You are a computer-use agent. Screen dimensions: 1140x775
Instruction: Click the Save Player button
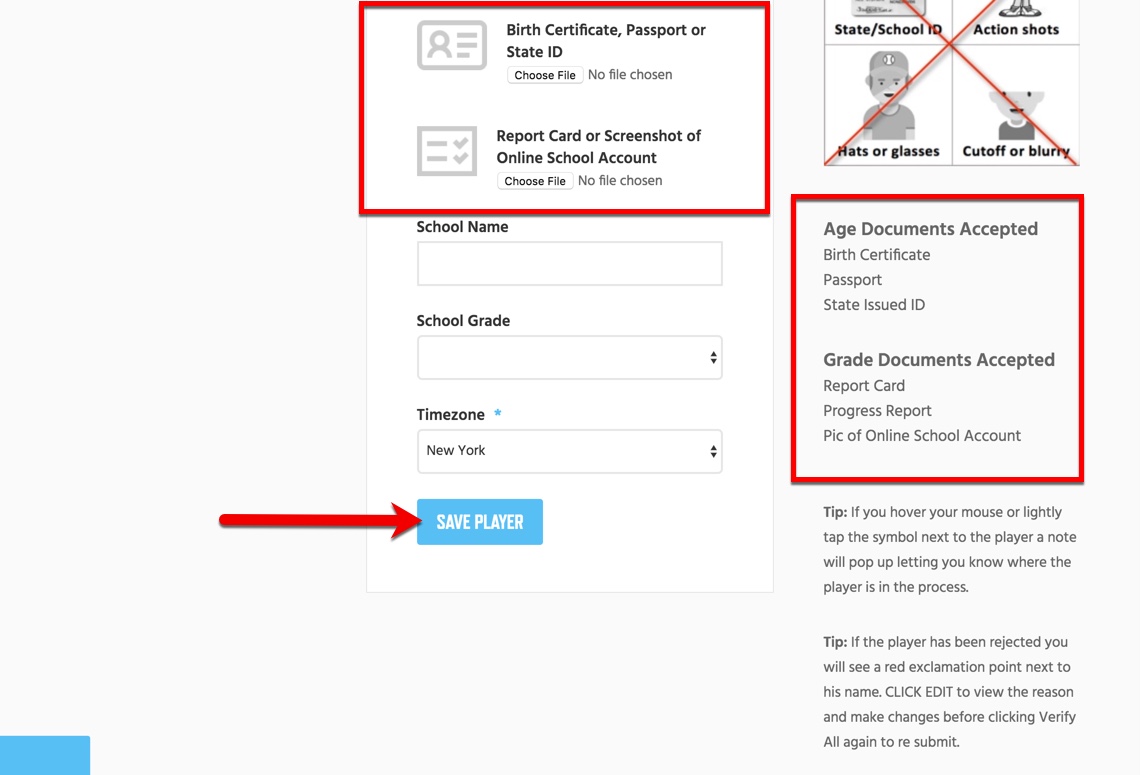(x=480, y=522)
